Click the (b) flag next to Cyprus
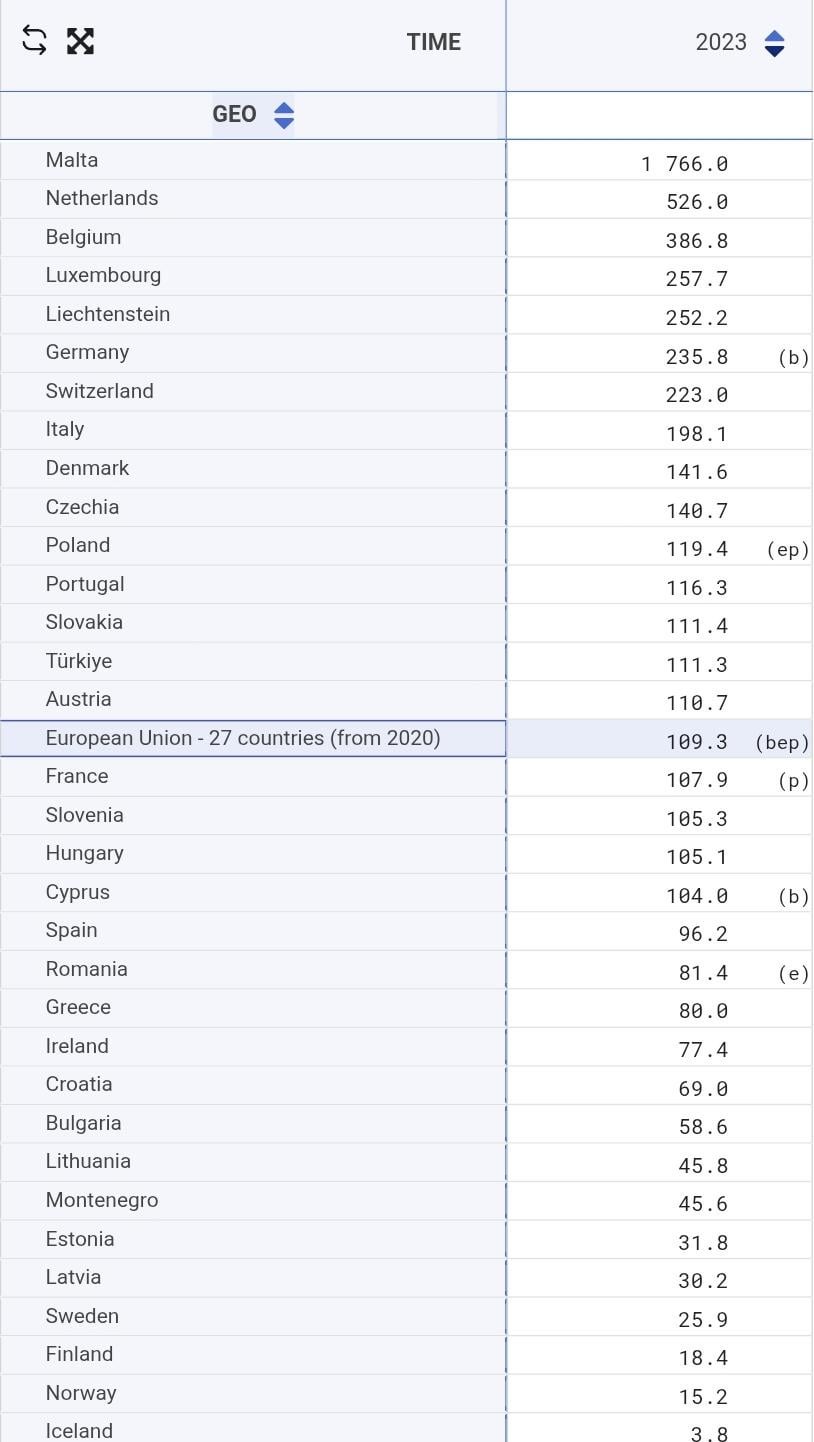 (793, 896)
